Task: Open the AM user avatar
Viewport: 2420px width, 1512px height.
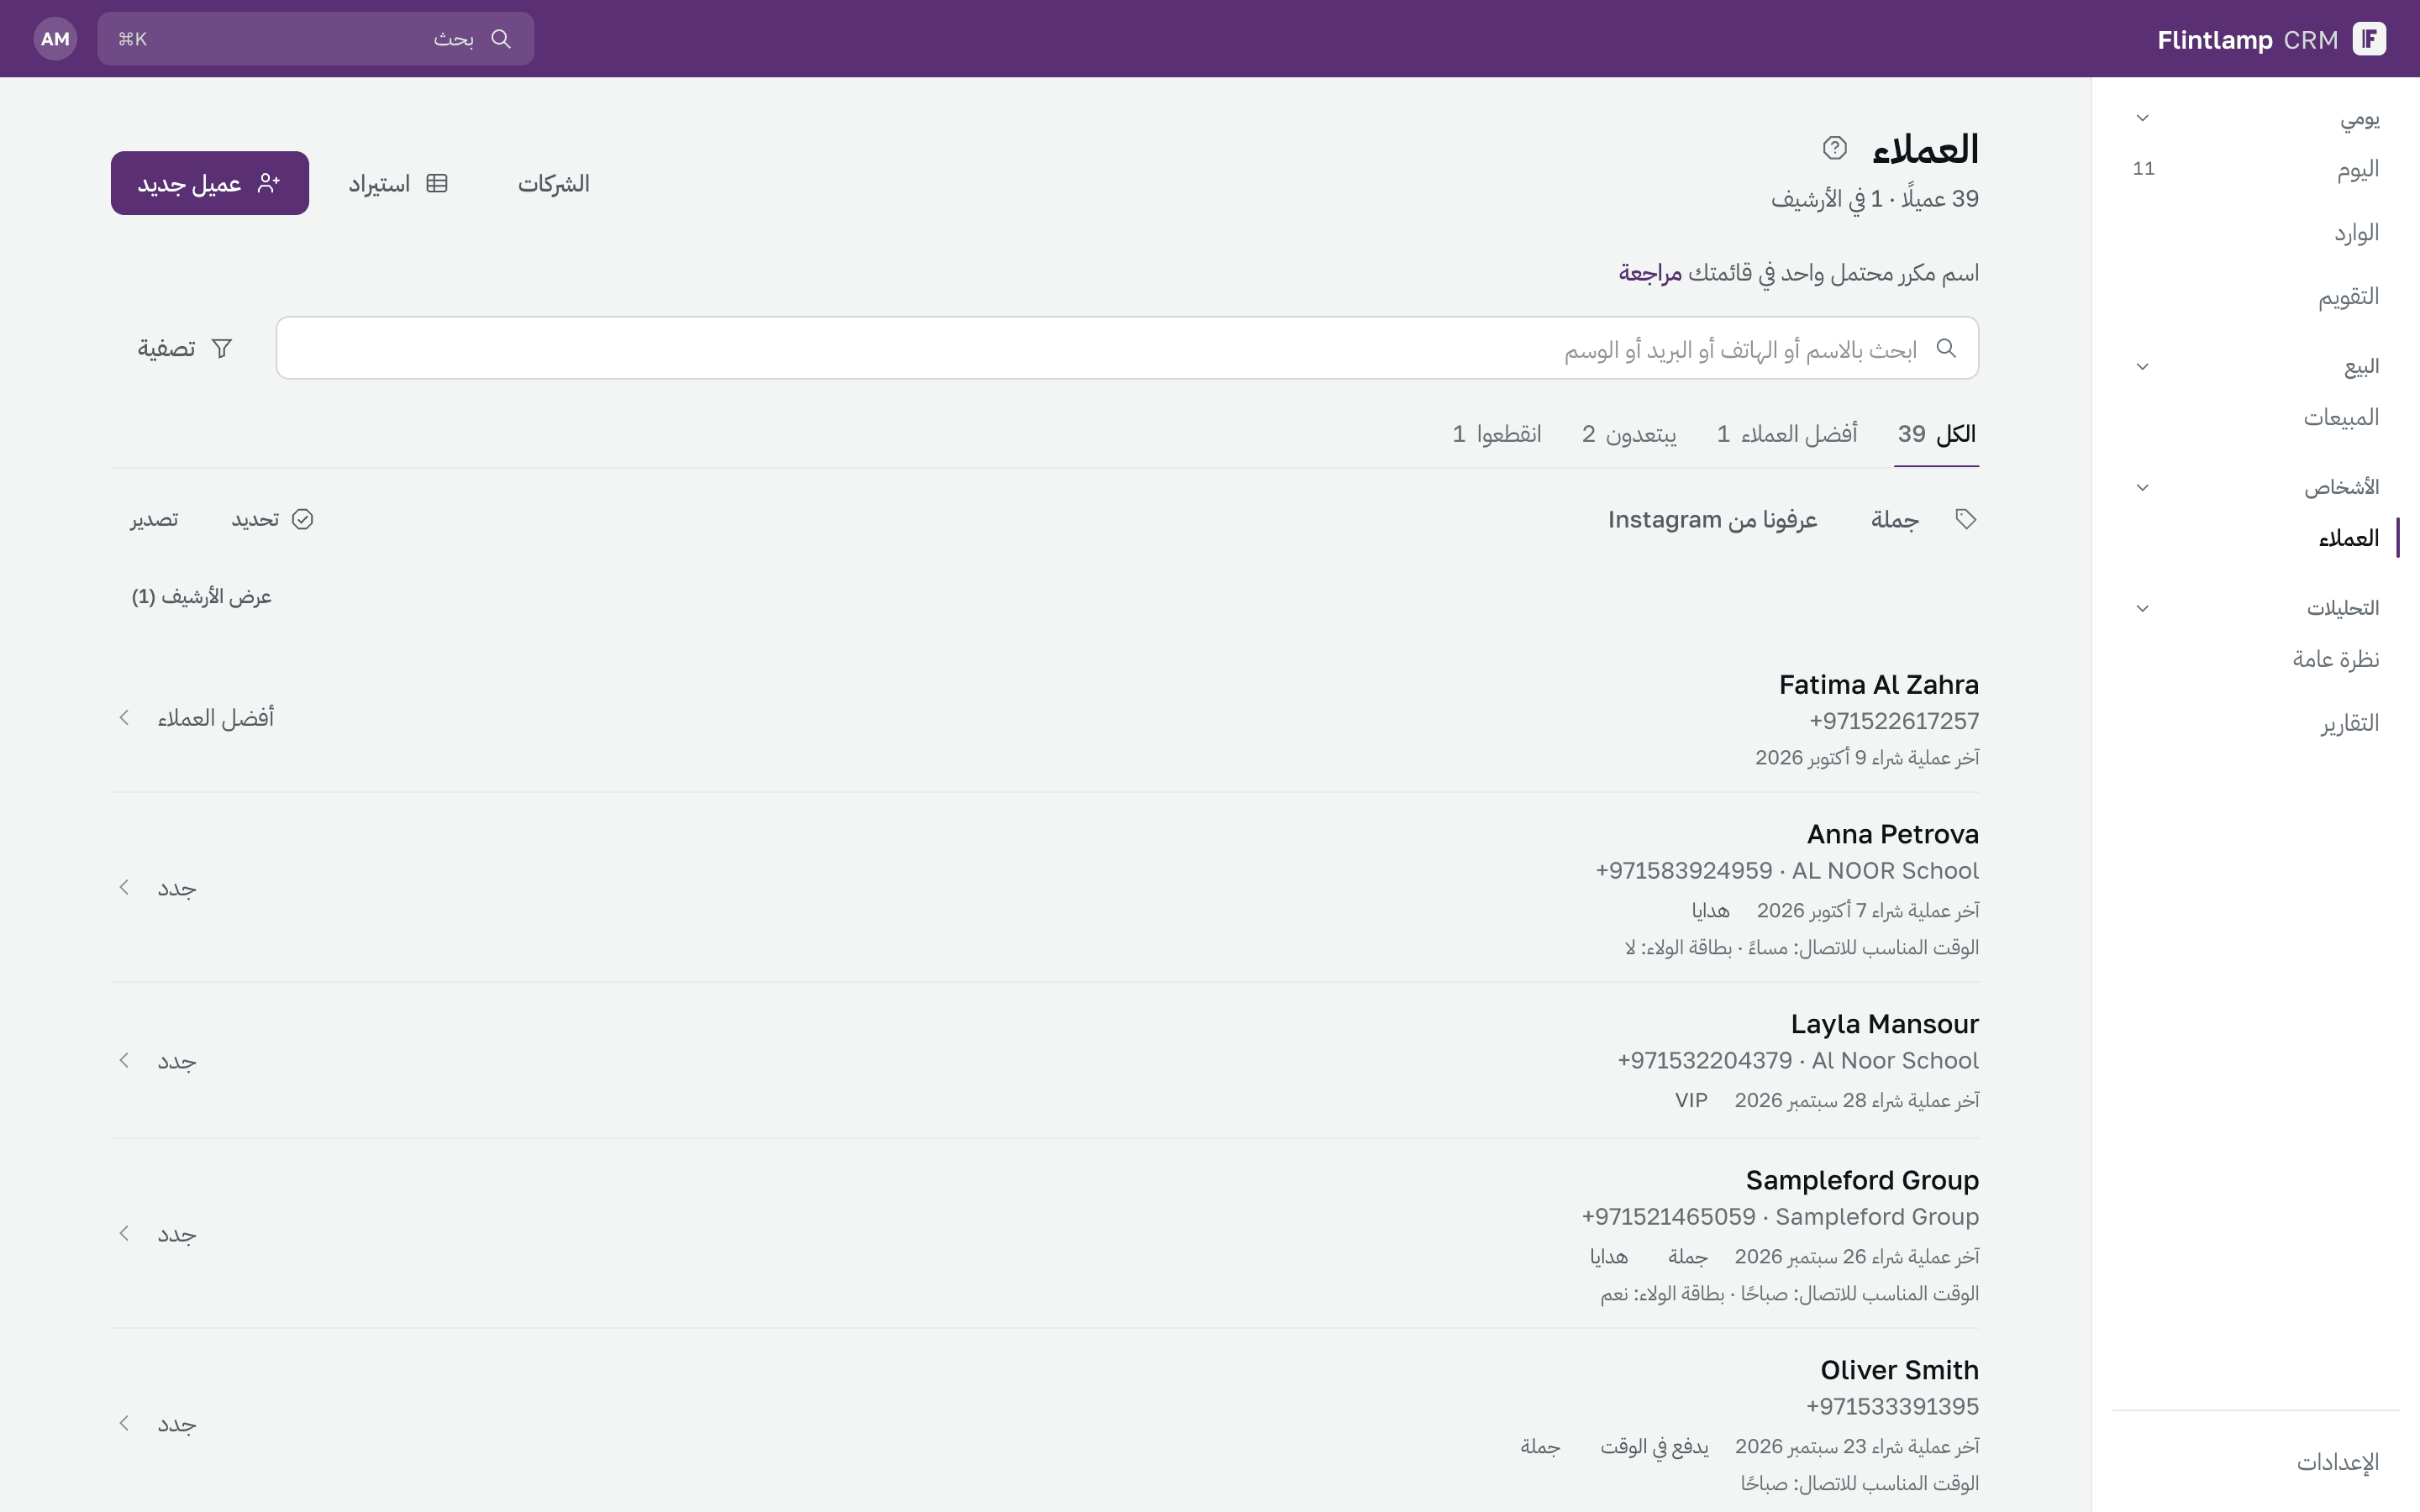Action: 55,39
